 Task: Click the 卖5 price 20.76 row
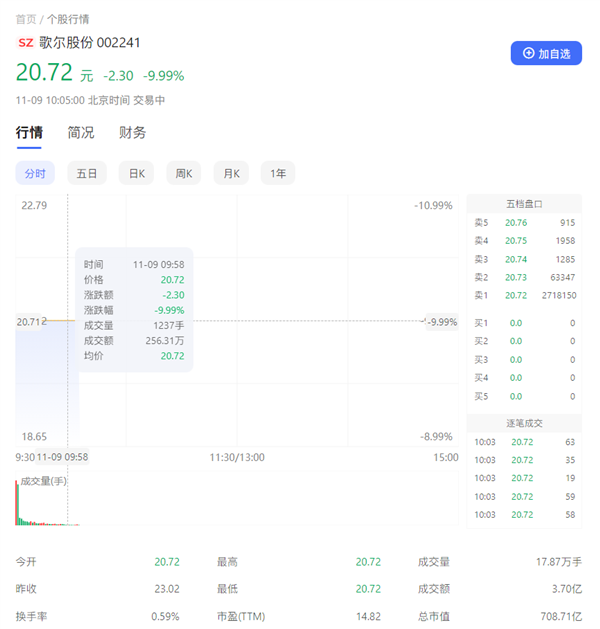coord(525,223)
